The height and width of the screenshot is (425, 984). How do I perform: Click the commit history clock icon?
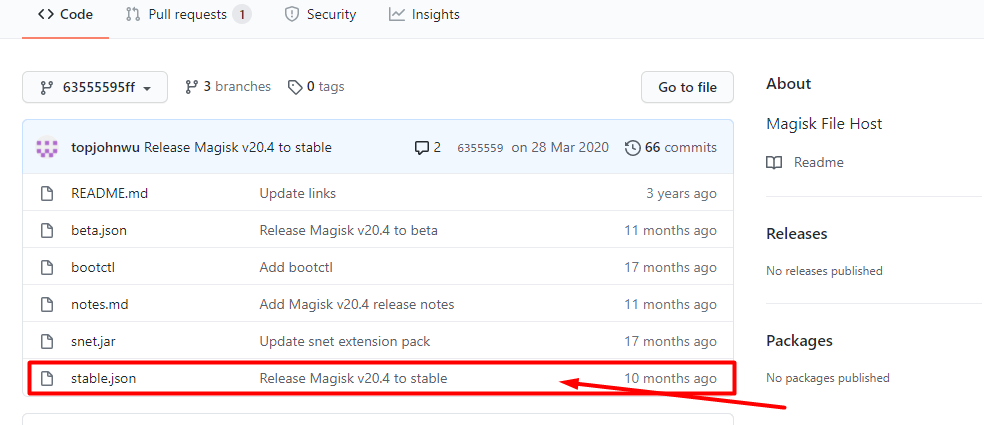[632, 148]
